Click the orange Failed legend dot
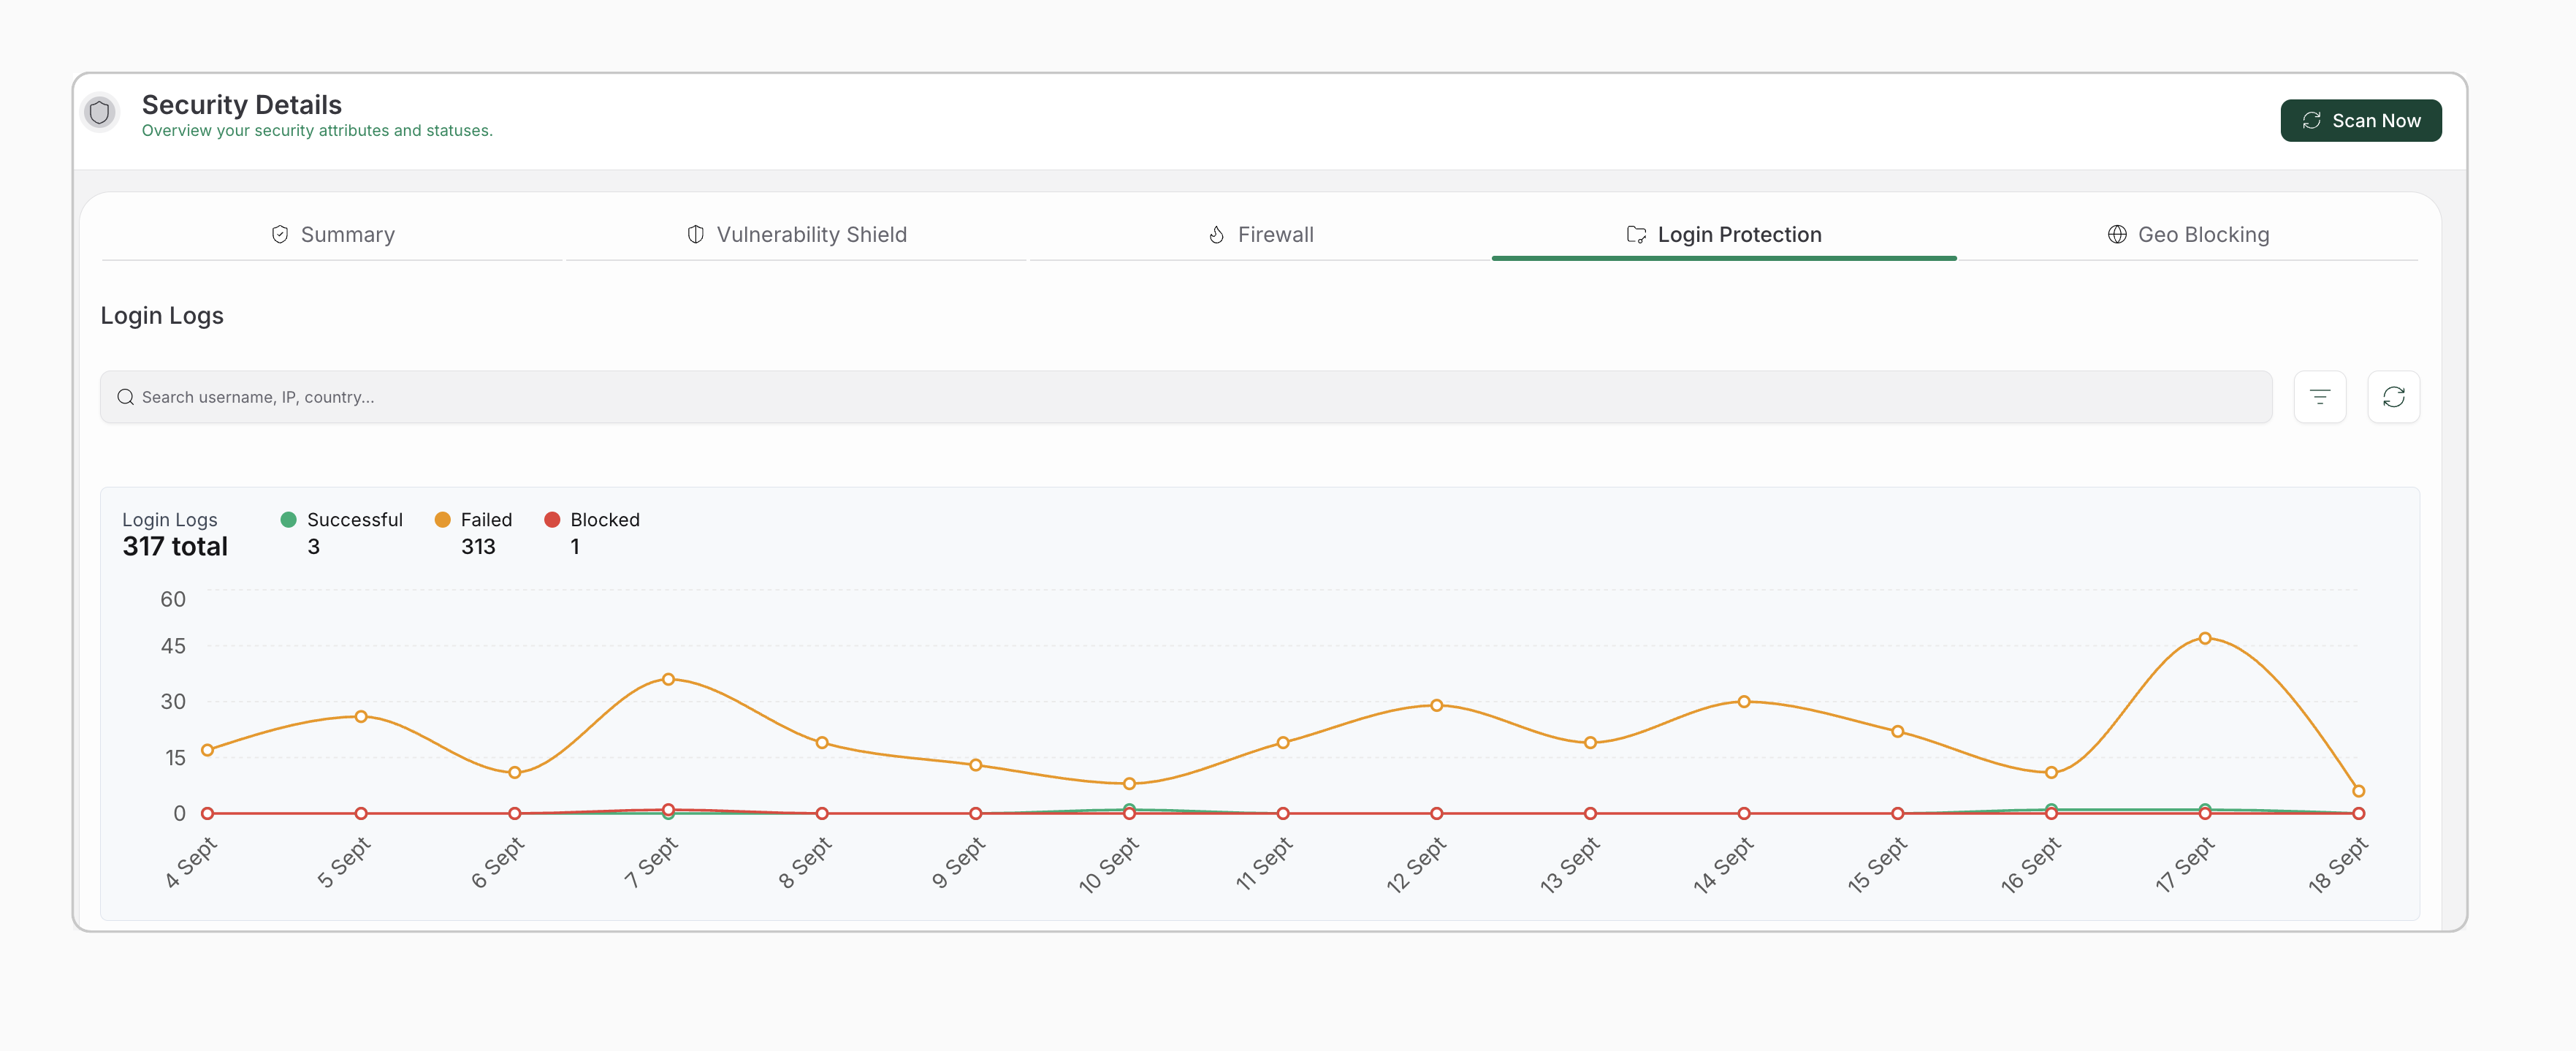2576x1051 pixels. (x=442, y=520)
